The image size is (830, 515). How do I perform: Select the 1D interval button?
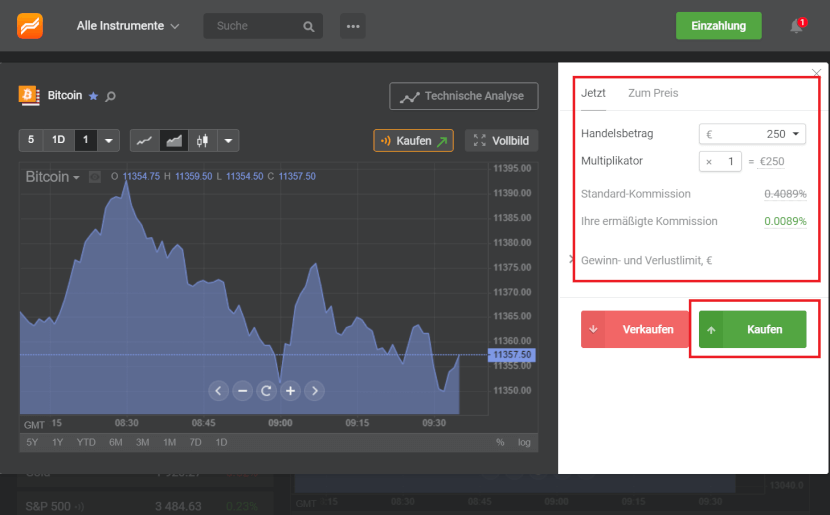(58, 140)
